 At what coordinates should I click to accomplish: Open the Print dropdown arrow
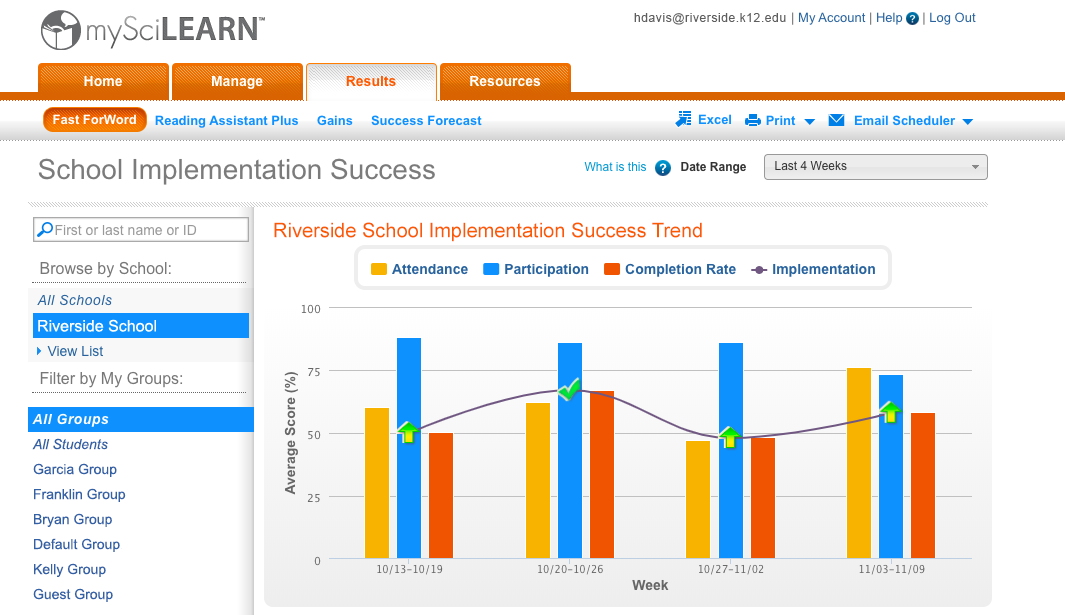click(x=809, y=122)
